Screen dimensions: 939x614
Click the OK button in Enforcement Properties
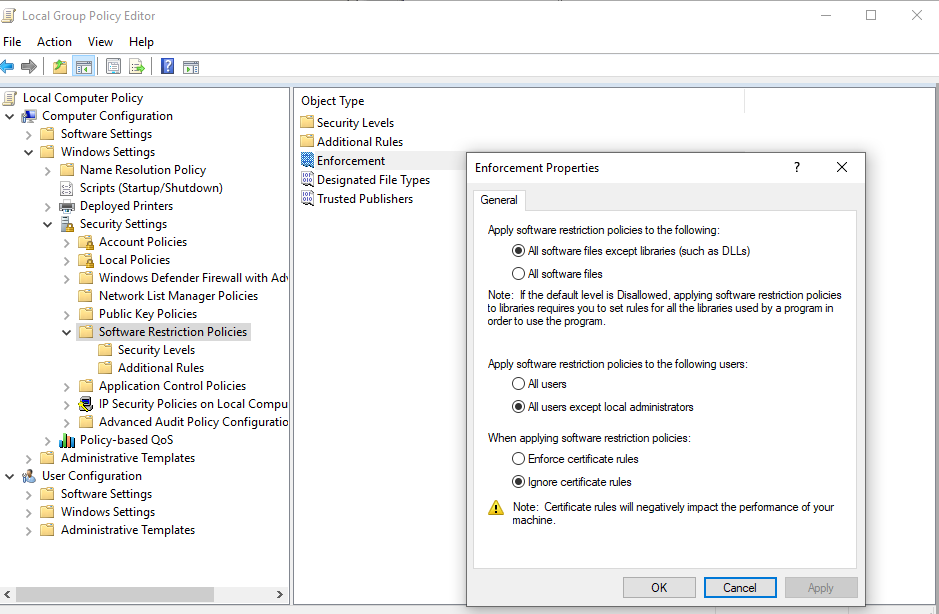click(x=659, y=588)
